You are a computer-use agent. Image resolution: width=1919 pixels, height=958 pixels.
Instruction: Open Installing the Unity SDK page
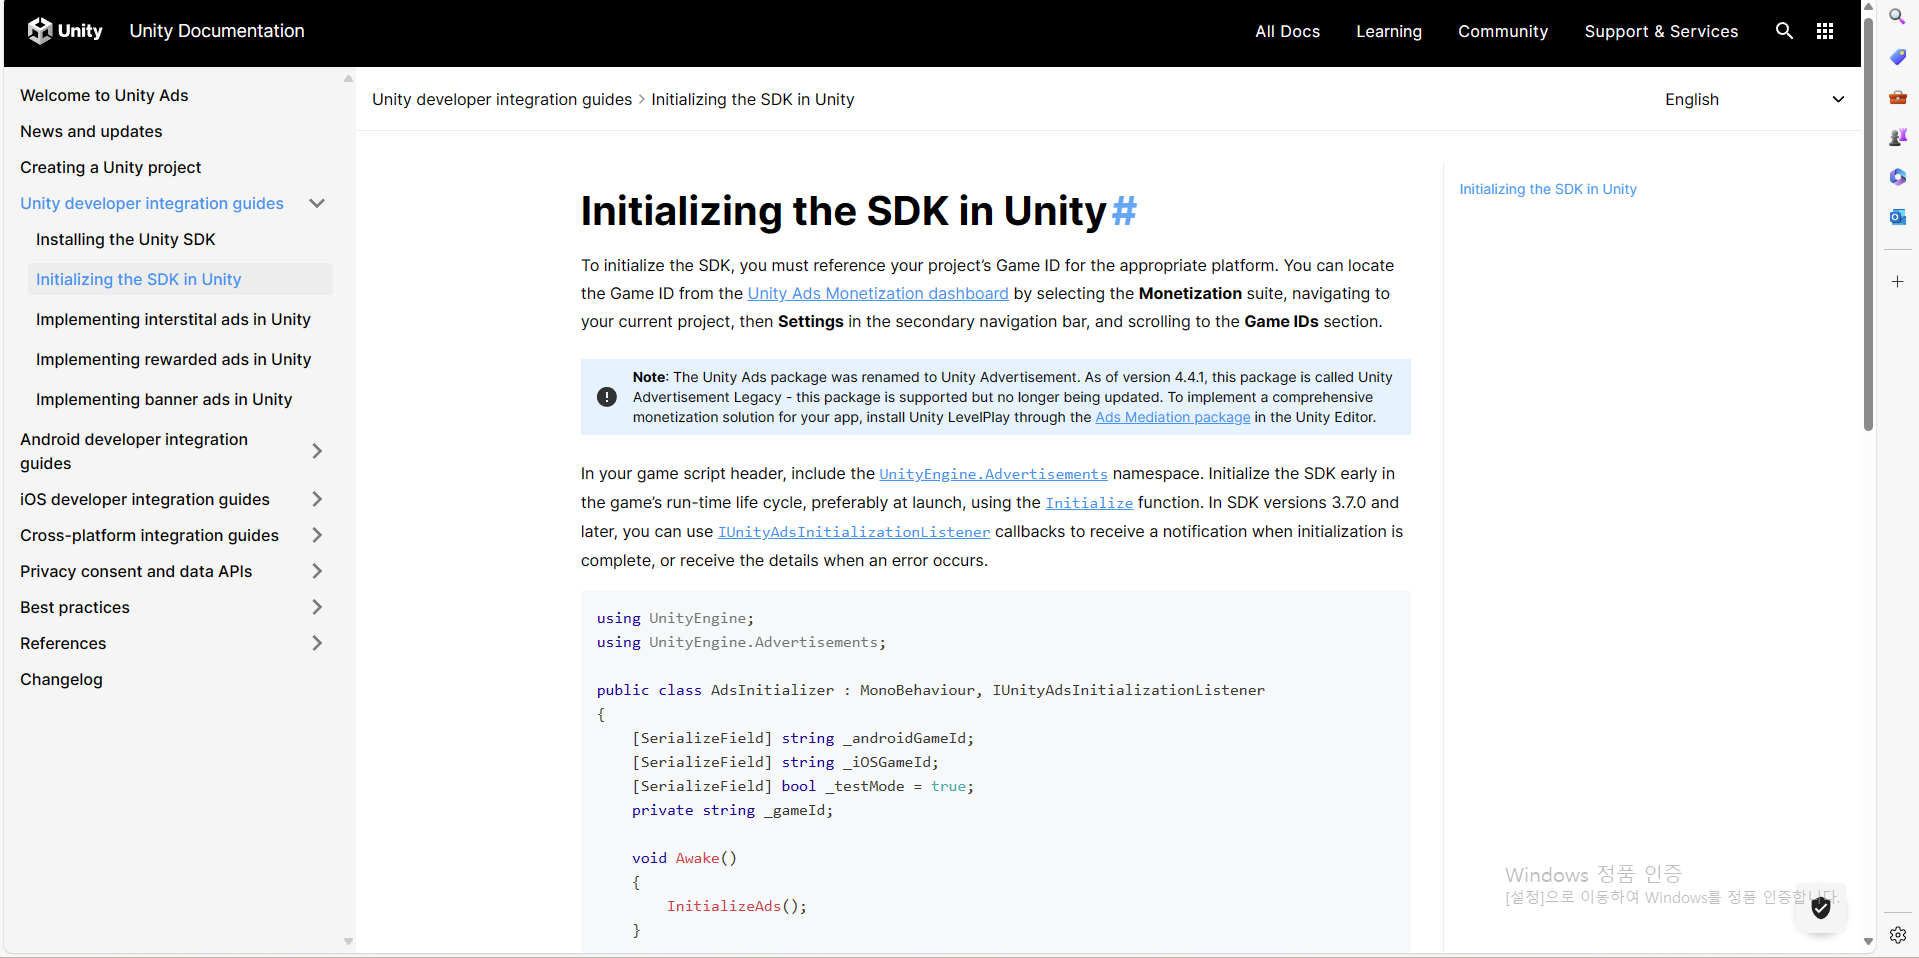click(126, 239)
